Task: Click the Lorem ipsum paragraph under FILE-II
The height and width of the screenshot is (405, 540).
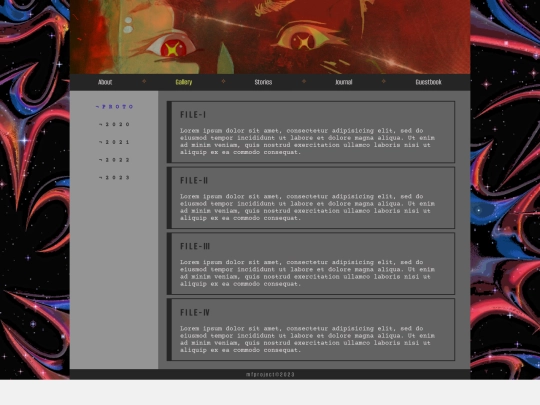Action: (x=307, y=207)
